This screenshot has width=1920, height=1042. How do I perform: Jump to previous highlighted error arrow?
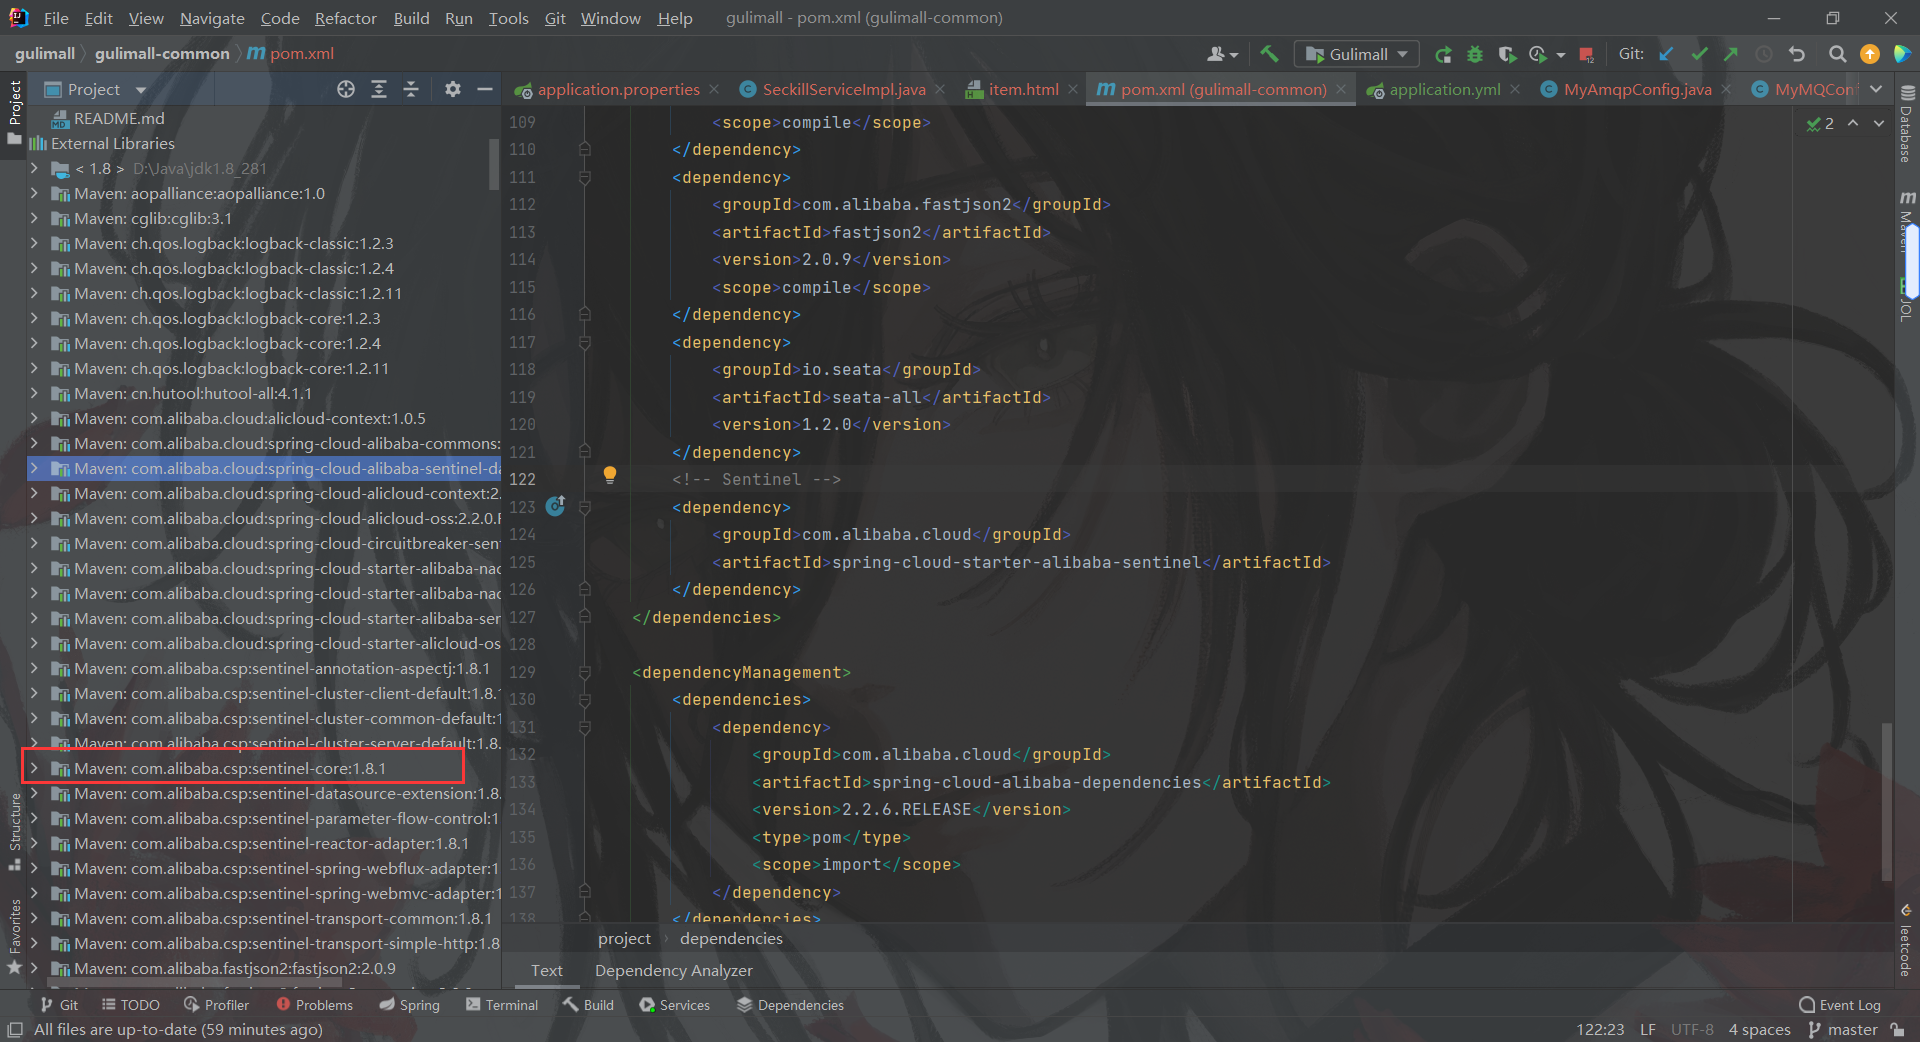pyautogui.click(x=1853, y=123)
